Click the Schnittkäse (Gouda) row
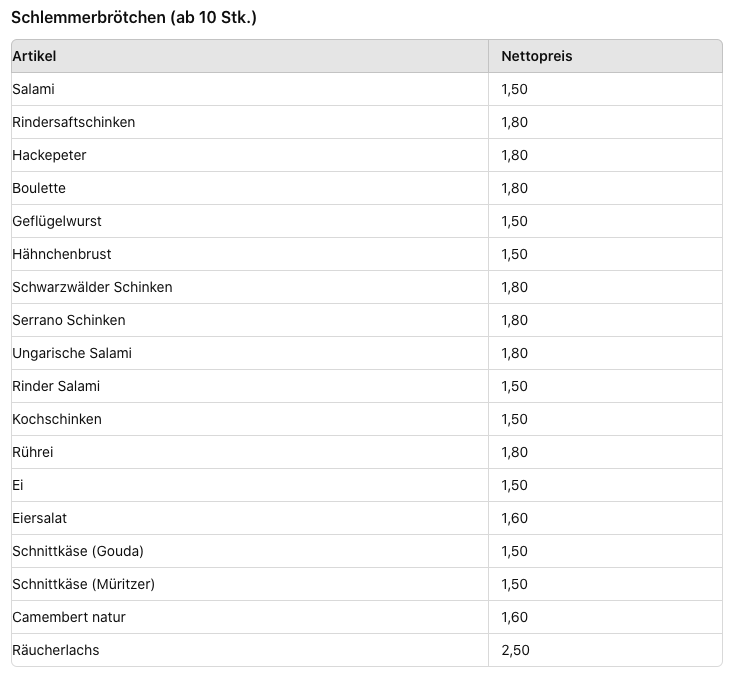Screen dimensions: 736x678 click(78, 551)
